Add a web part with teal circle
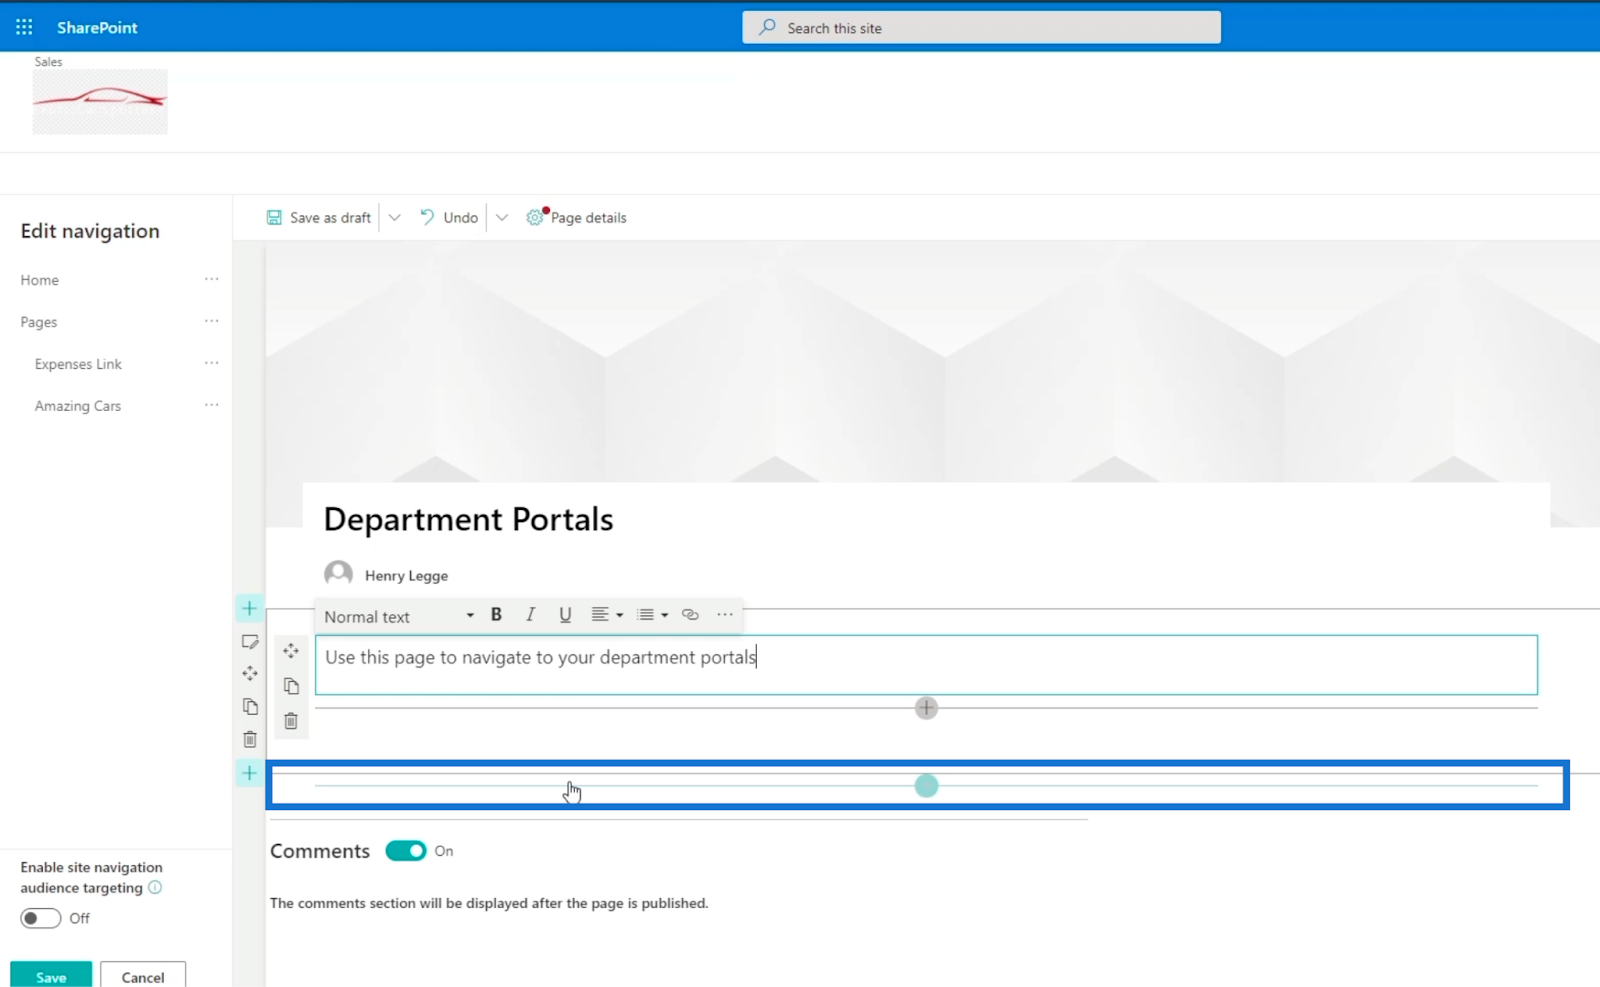 point(926,786)
